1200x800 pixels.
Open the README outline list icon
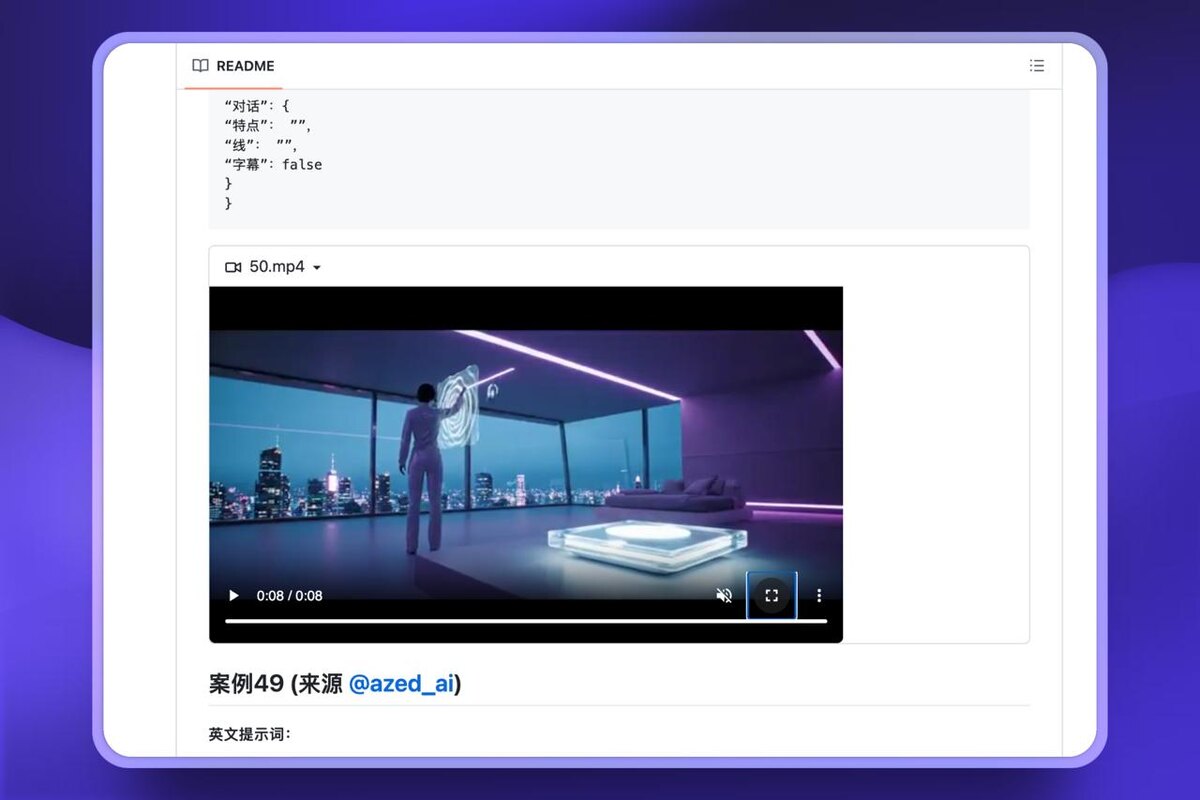1037,66
